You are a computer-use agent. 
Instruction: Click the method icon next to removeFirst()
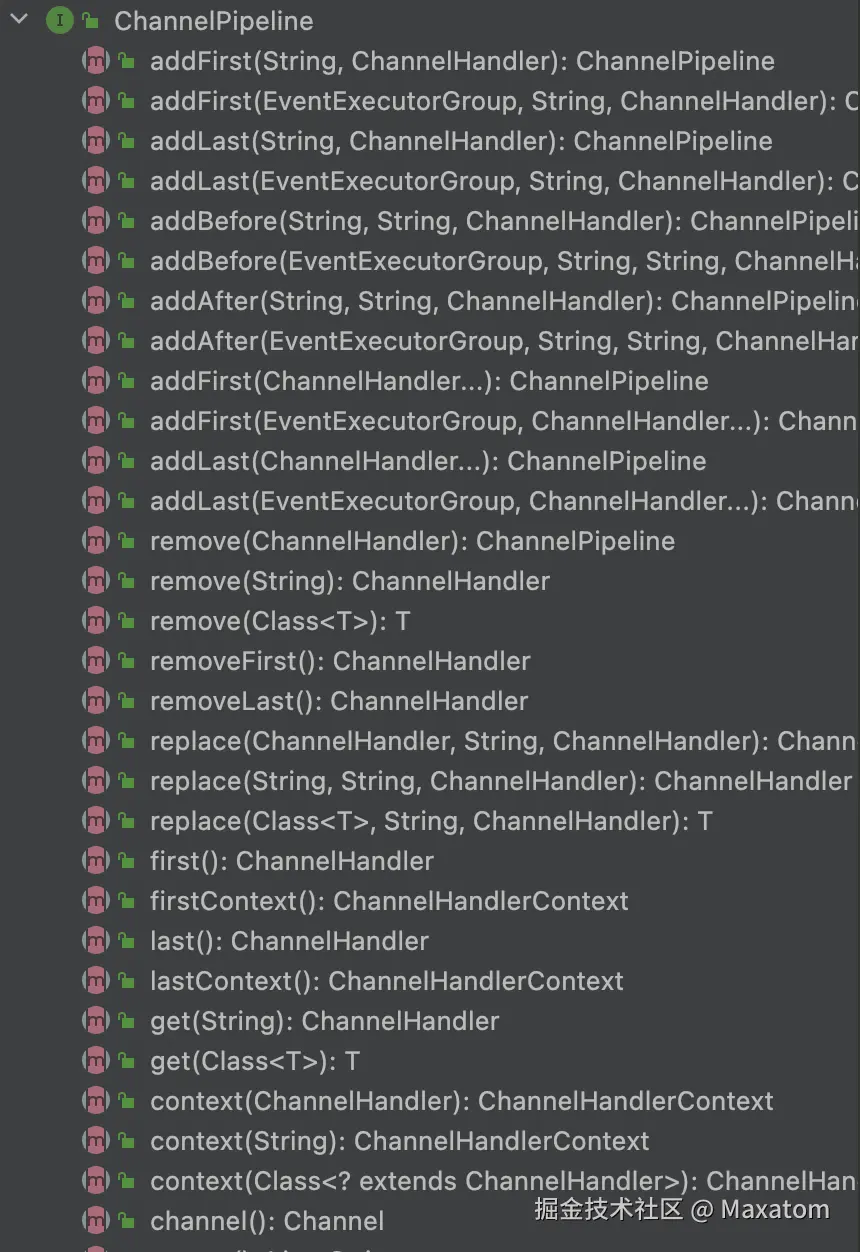[x=95, y=660]
